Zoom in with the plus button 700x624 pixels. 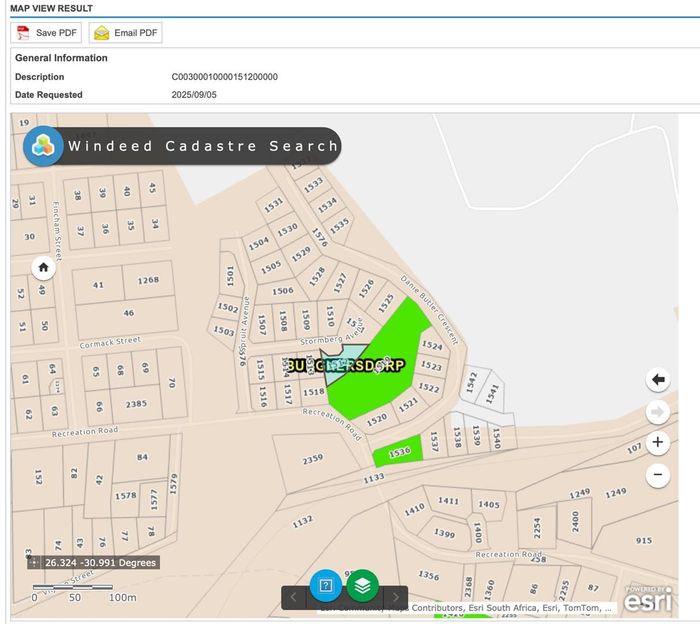[657, 442]
